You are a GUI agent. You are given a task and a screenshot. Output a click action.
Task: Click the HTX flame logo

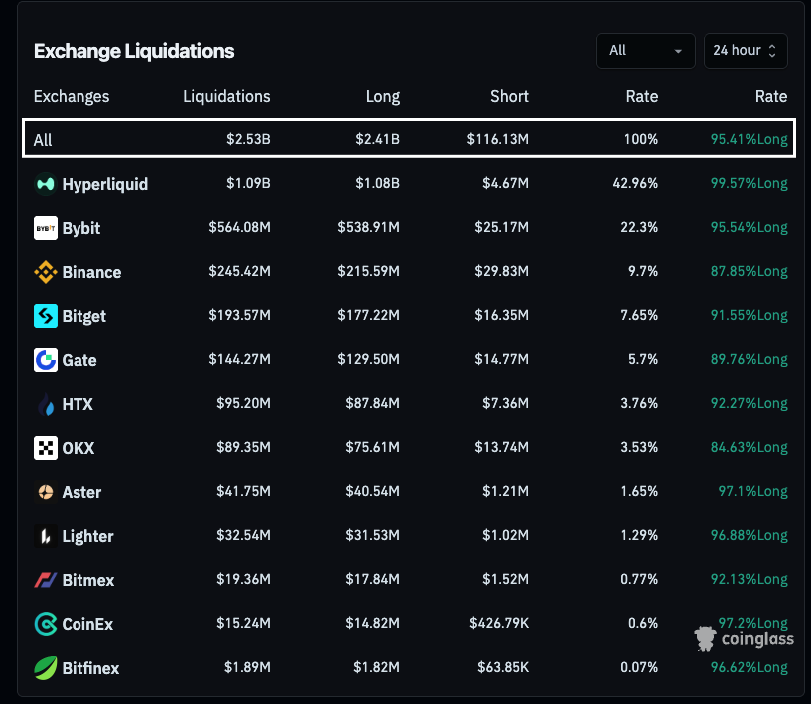pos(46,404)
